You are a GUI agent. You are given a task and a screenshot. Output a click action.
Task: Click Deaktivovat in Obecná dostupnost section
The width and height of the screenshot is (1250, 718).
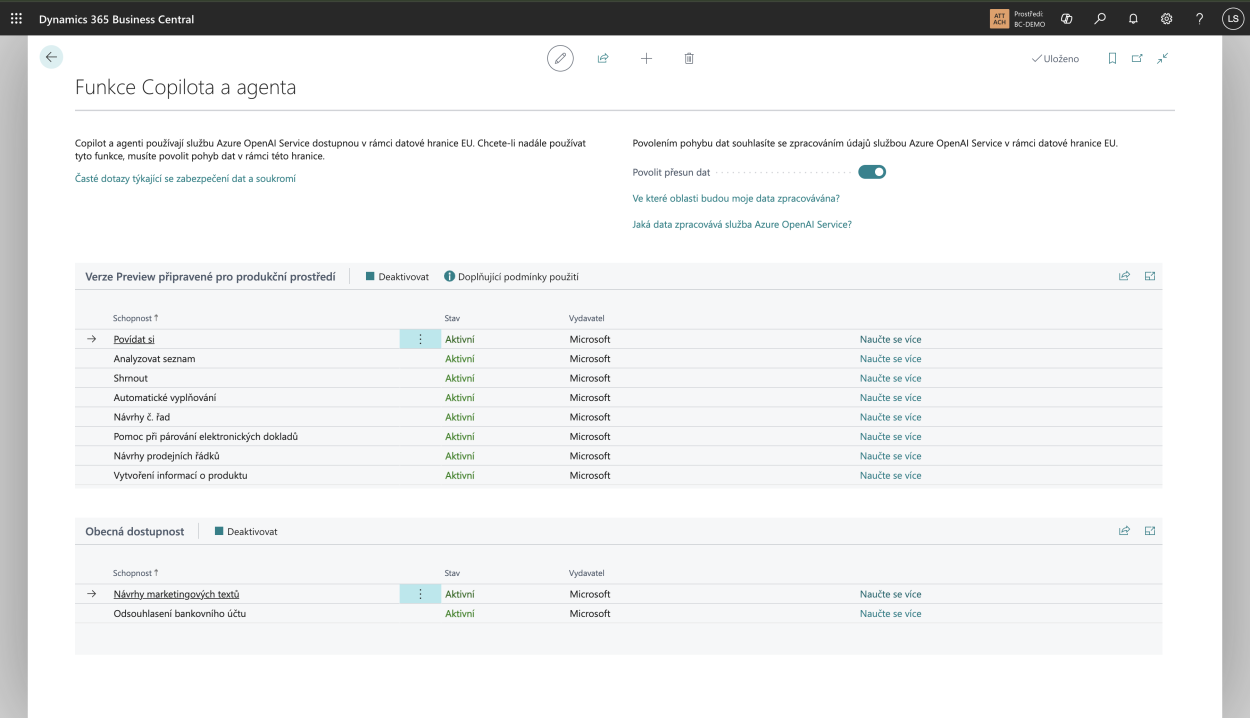click(x=245, y=532)
